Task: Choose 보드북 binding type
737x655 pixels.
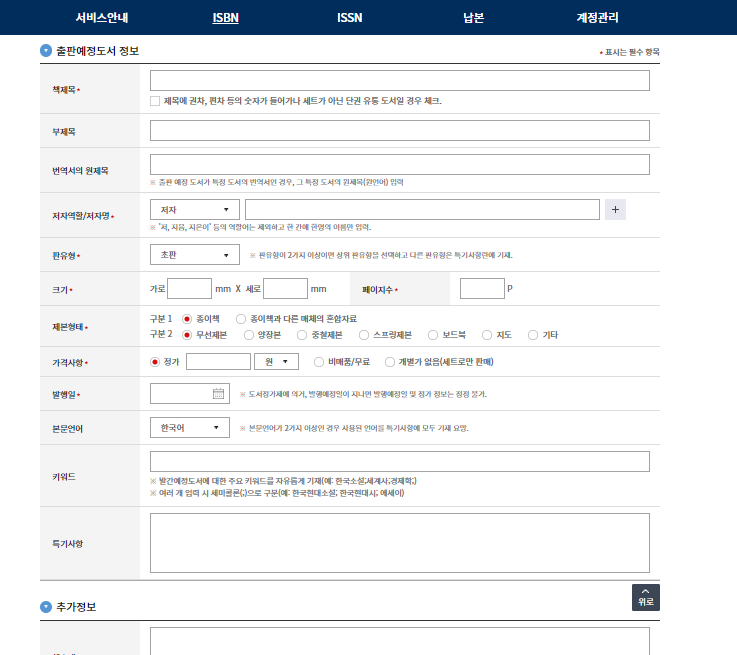Action: pyautogui.click(x=433, y=335)
